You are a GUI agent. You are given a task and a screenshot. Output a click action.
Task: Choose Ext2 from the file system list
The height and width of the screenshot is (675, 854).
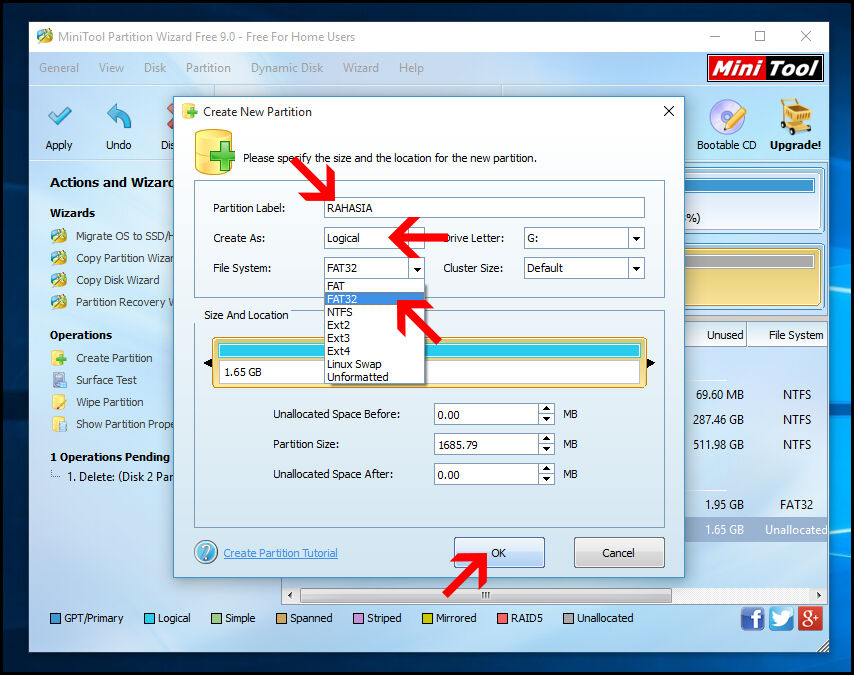(374, 325)
